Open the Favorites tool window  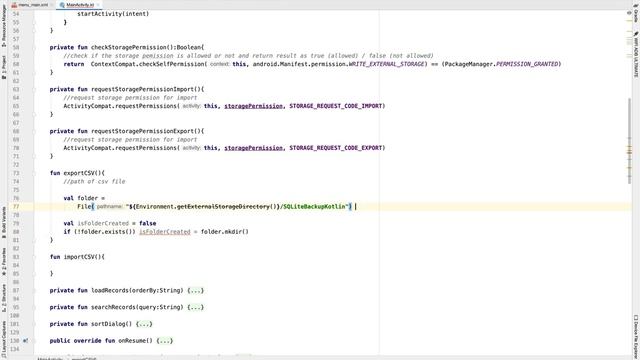[x=4, y=261]
